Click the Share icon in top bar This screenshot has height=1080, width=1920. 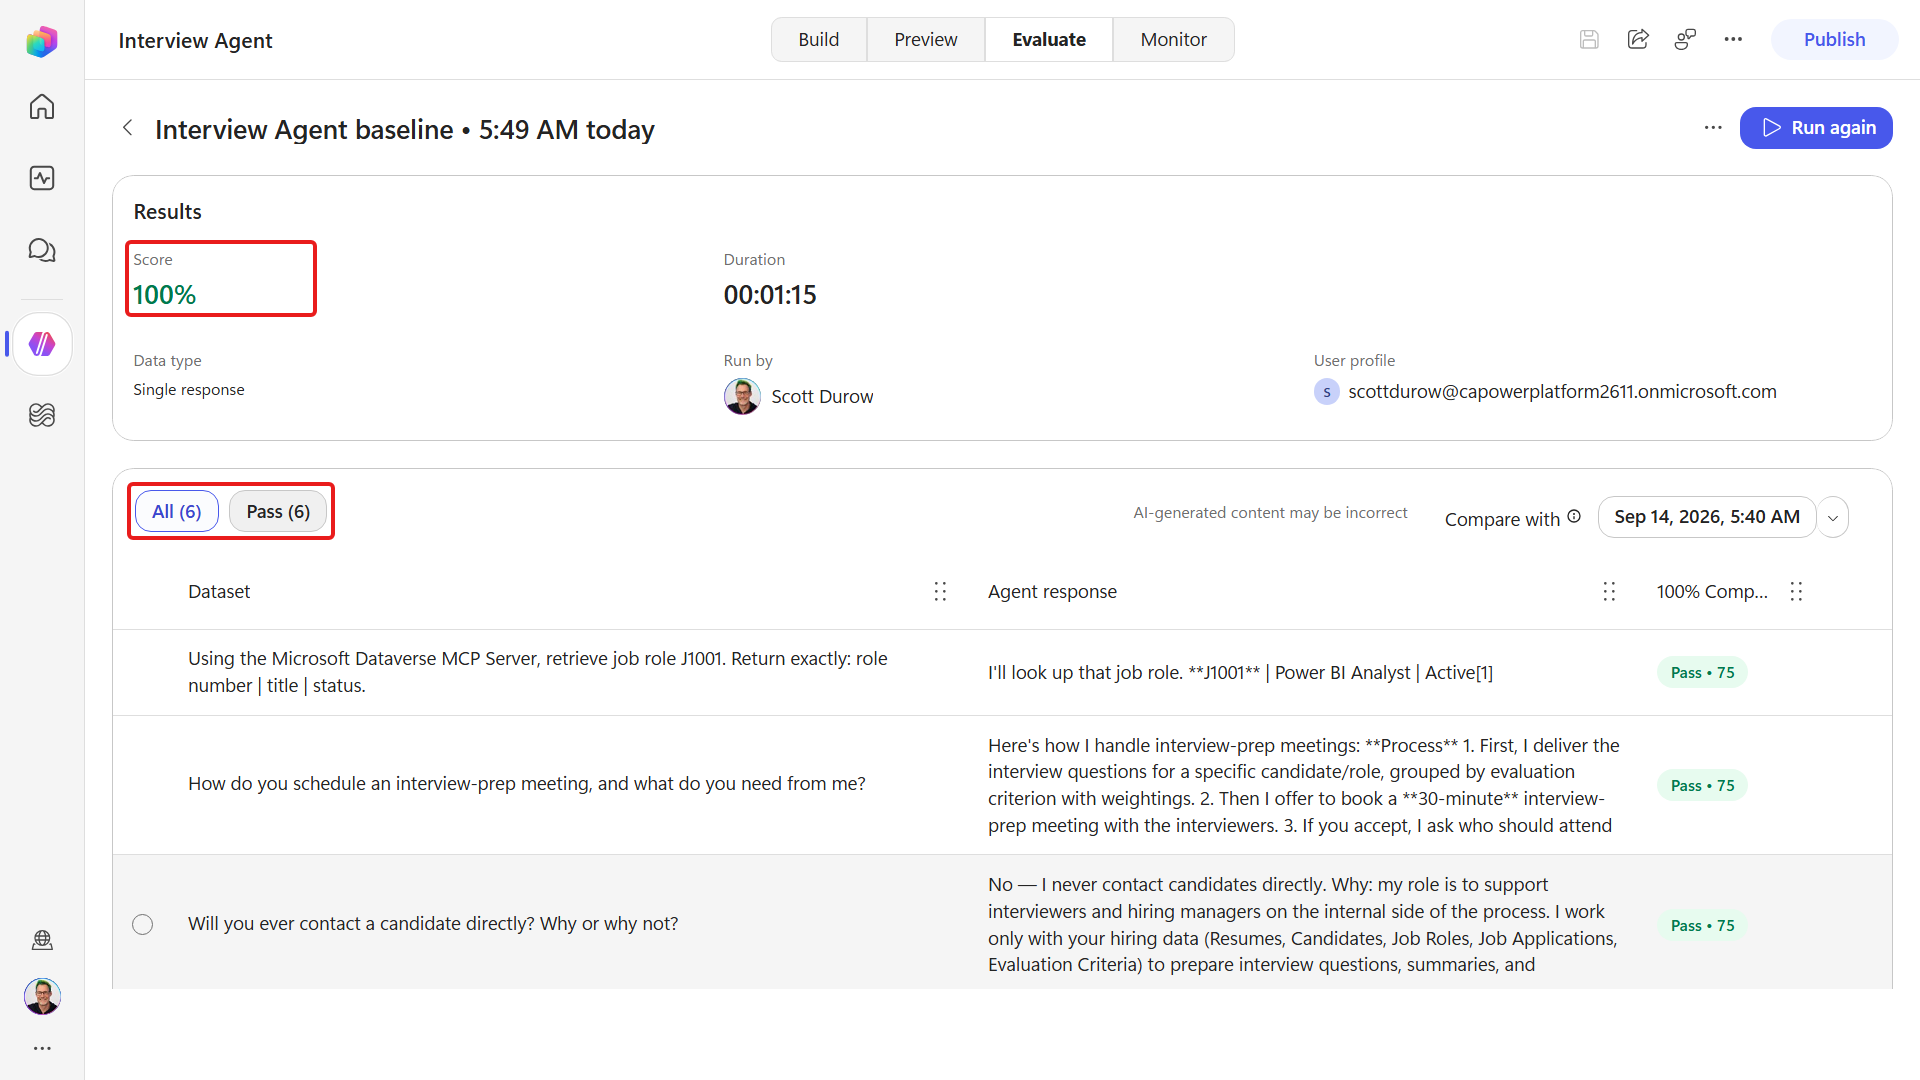click(x=1638, y=40)
